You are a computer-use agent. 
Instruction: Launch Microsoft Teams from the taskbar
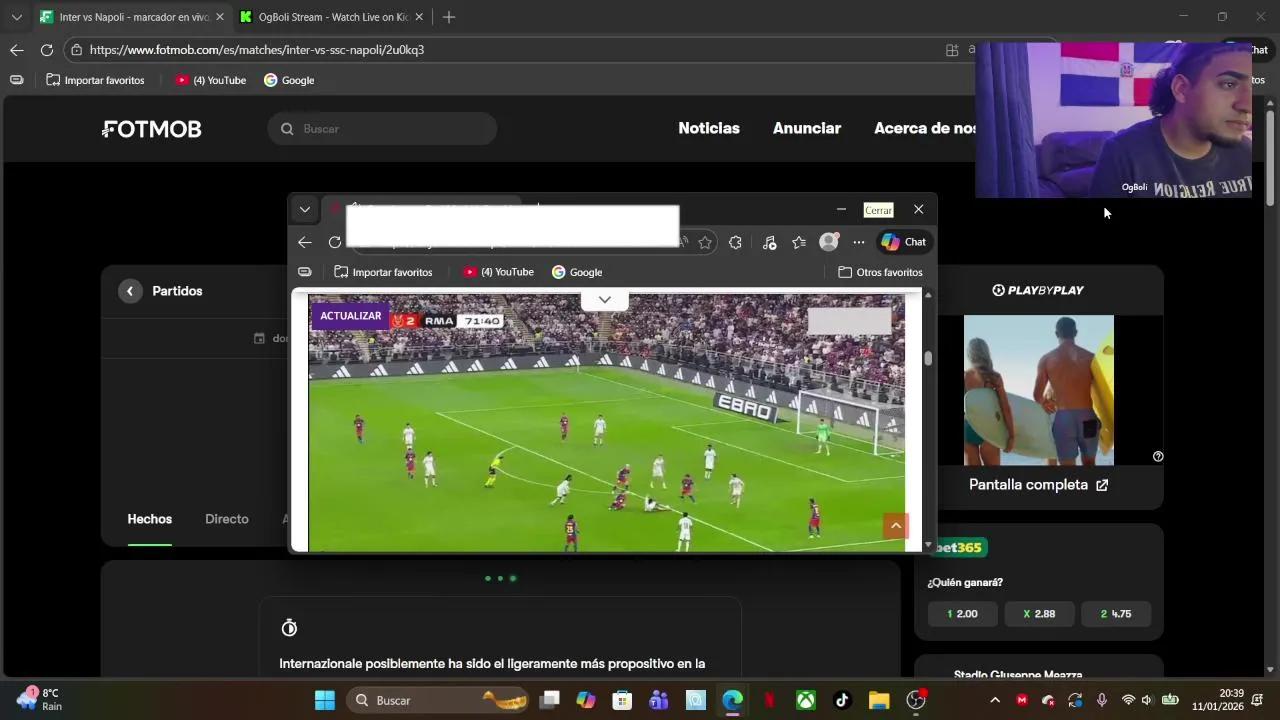(658, 700)
